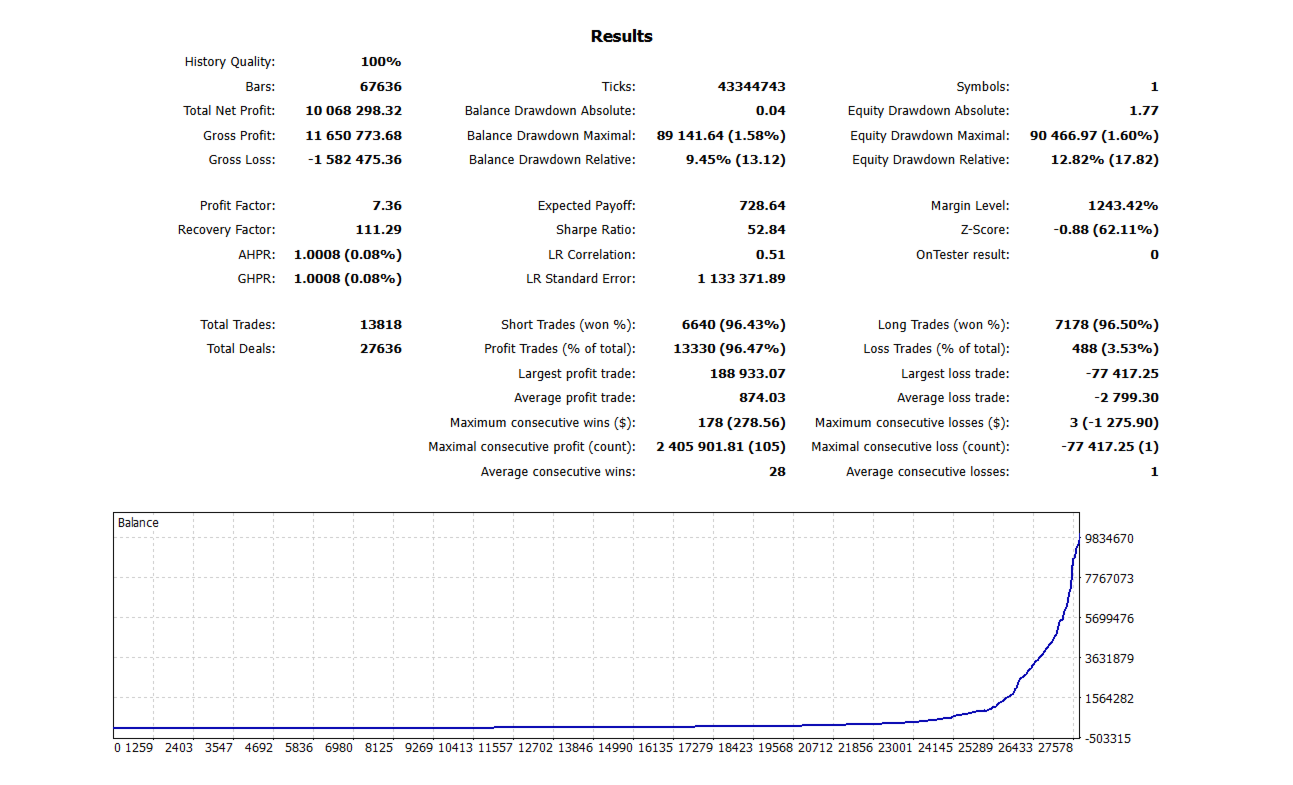This screenshot has width=1293, height=785.
Task: Click Symbols value 1
Action: (1154, 87)
